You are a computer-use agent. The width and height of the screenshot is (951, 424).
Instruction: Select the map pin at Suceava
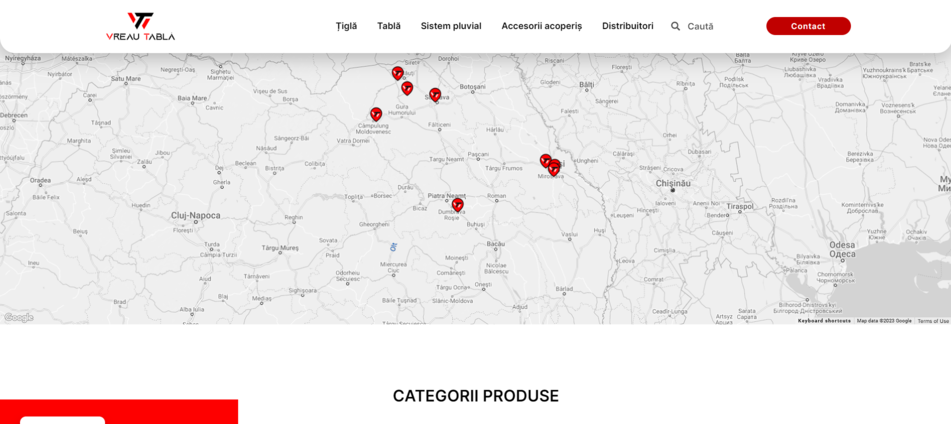click(435, 93)
